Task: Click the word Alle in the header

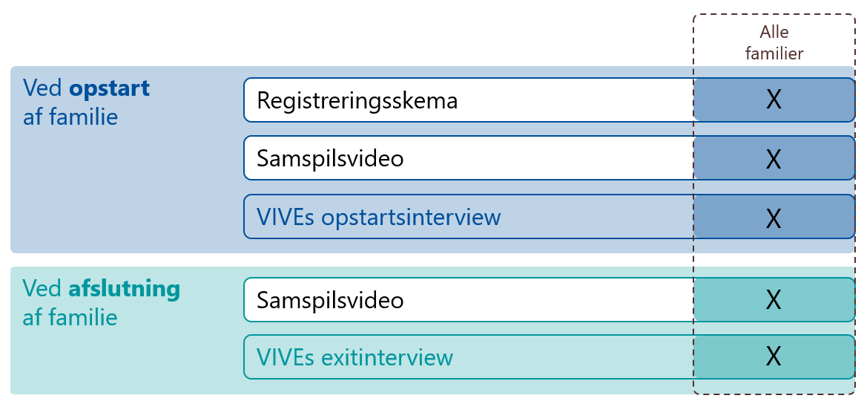Action: click(774, 32)
